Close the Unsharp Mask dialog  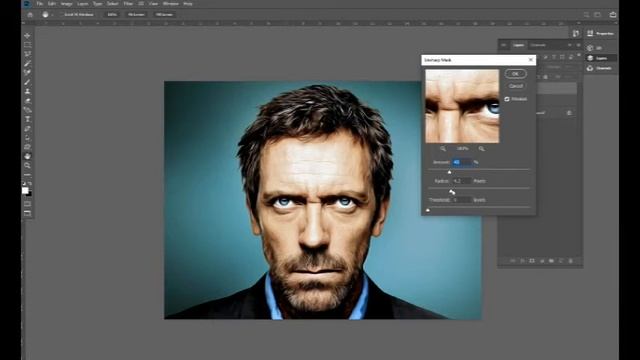pyautogui.click(x=531, y=60)
